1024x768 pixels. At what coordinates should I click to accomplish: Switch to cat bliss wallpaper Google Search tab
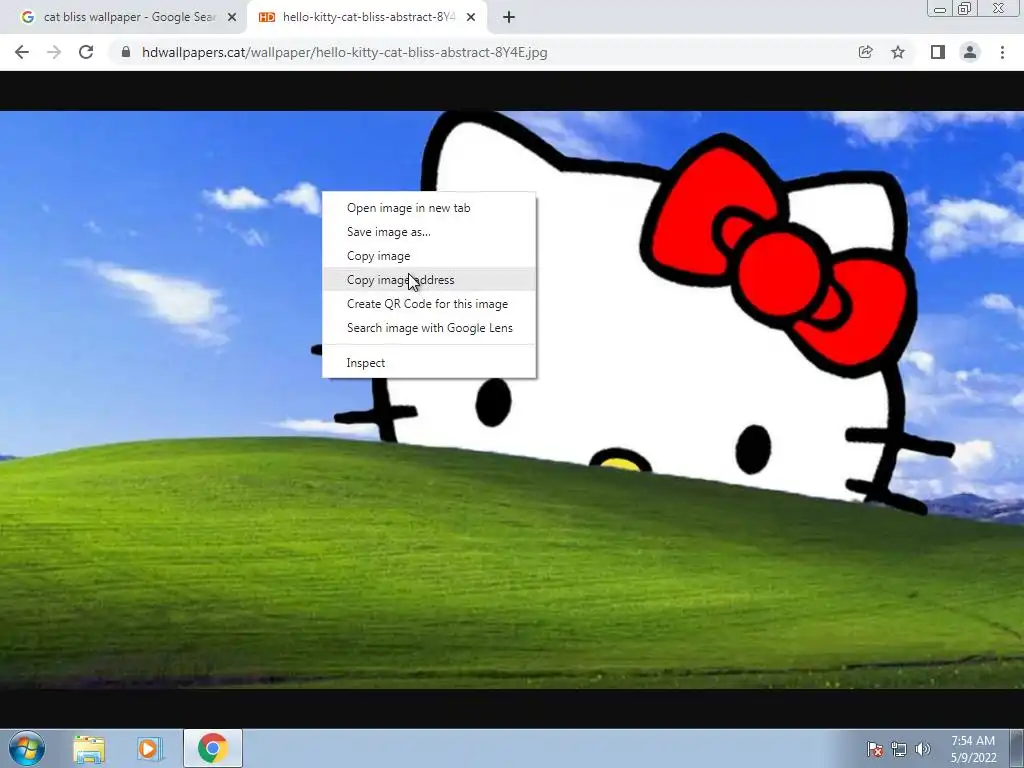pyautogui.click(x=129, y=18)
